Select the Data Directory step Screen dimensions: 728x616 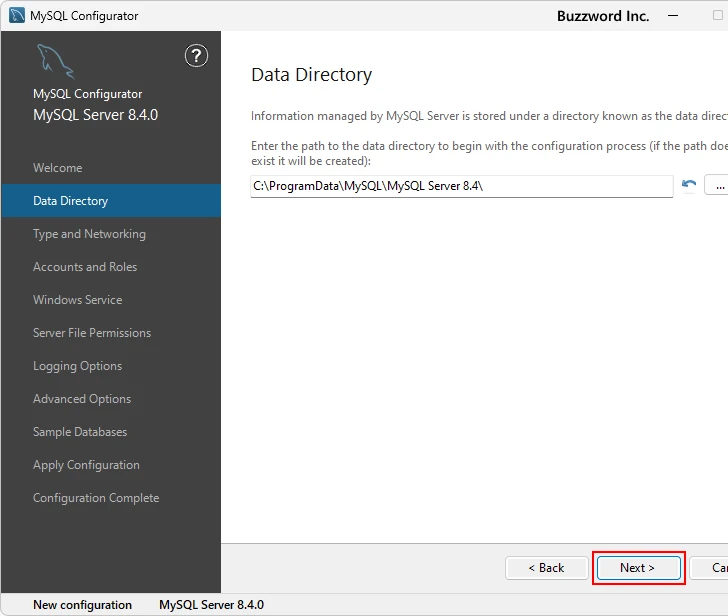tap(111, 201)
